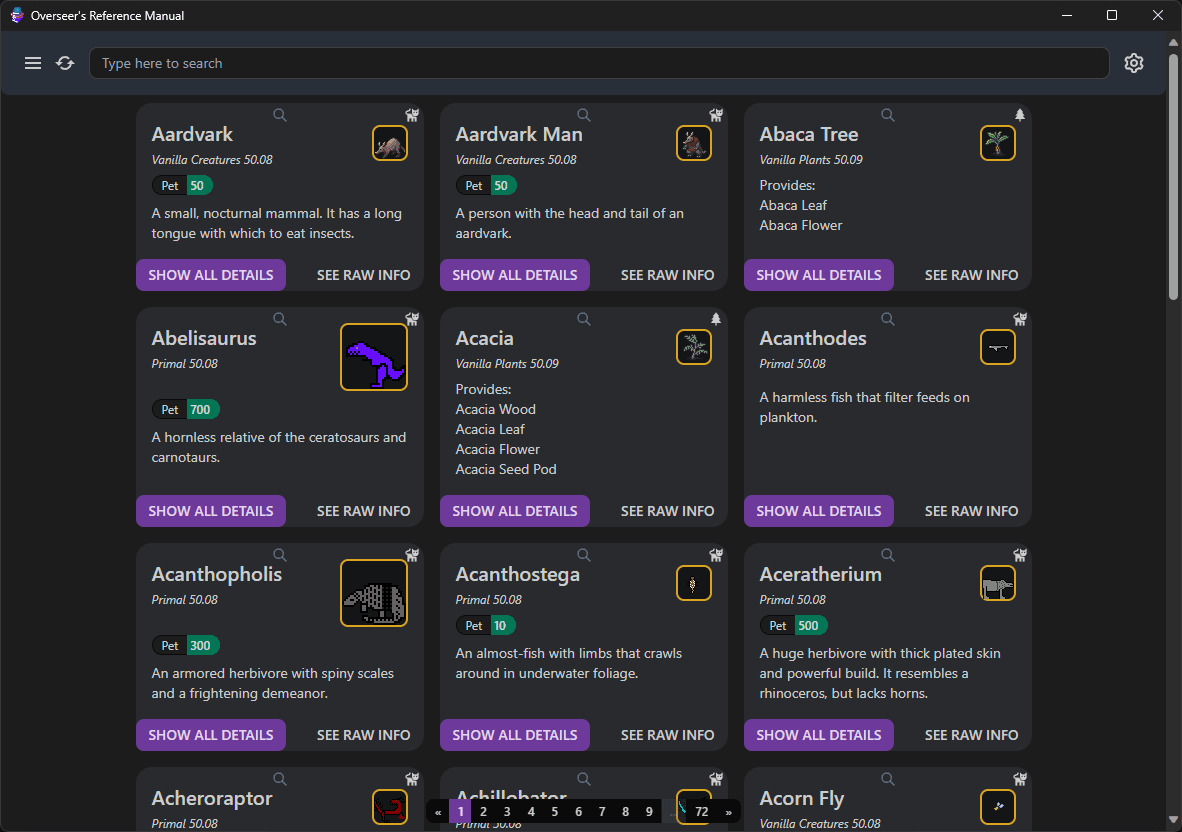
Task: Click the search field to type
Action: point(599,63)
